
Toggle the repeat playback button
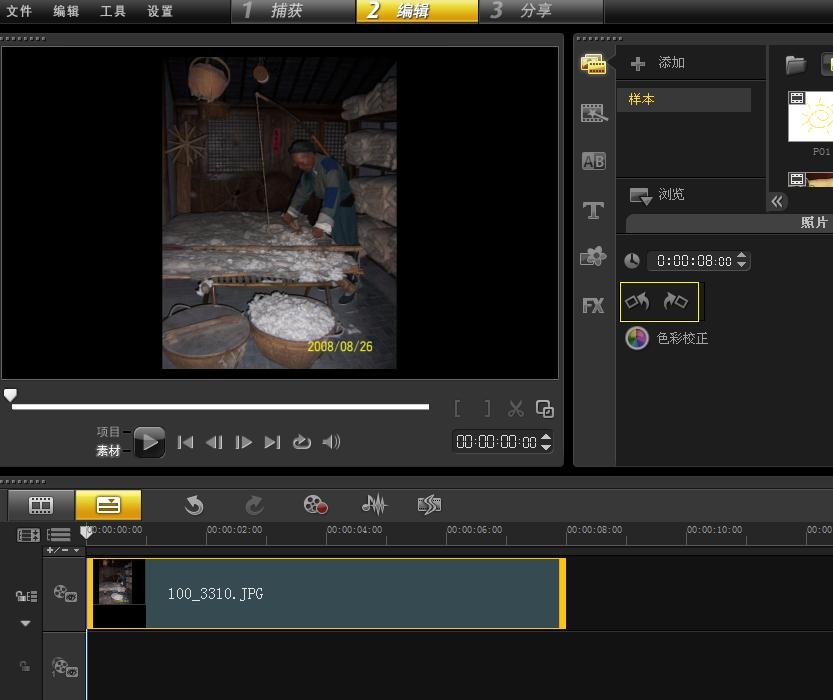point(302,442)
